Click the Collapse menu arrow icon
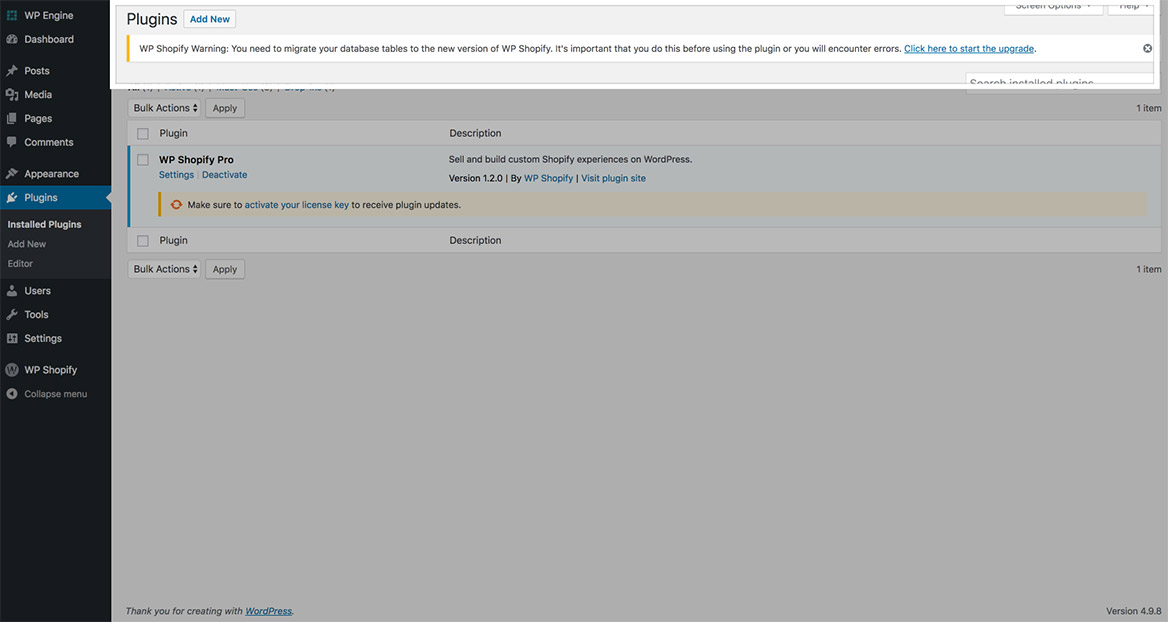 click(12, 394)
